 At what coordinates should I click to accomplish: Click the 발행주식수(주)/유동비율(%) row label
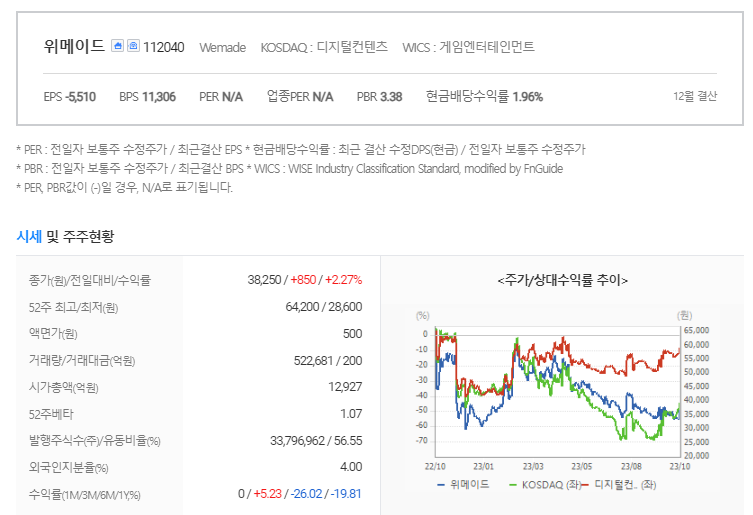[x=95, y=441]
